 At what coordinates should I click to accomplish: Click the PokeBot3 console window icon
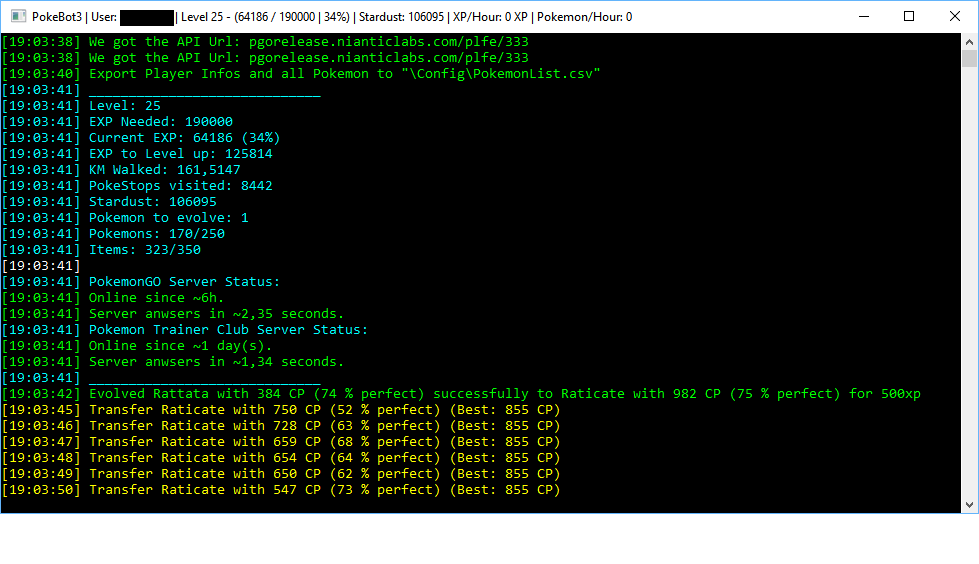tap(19, 17)
